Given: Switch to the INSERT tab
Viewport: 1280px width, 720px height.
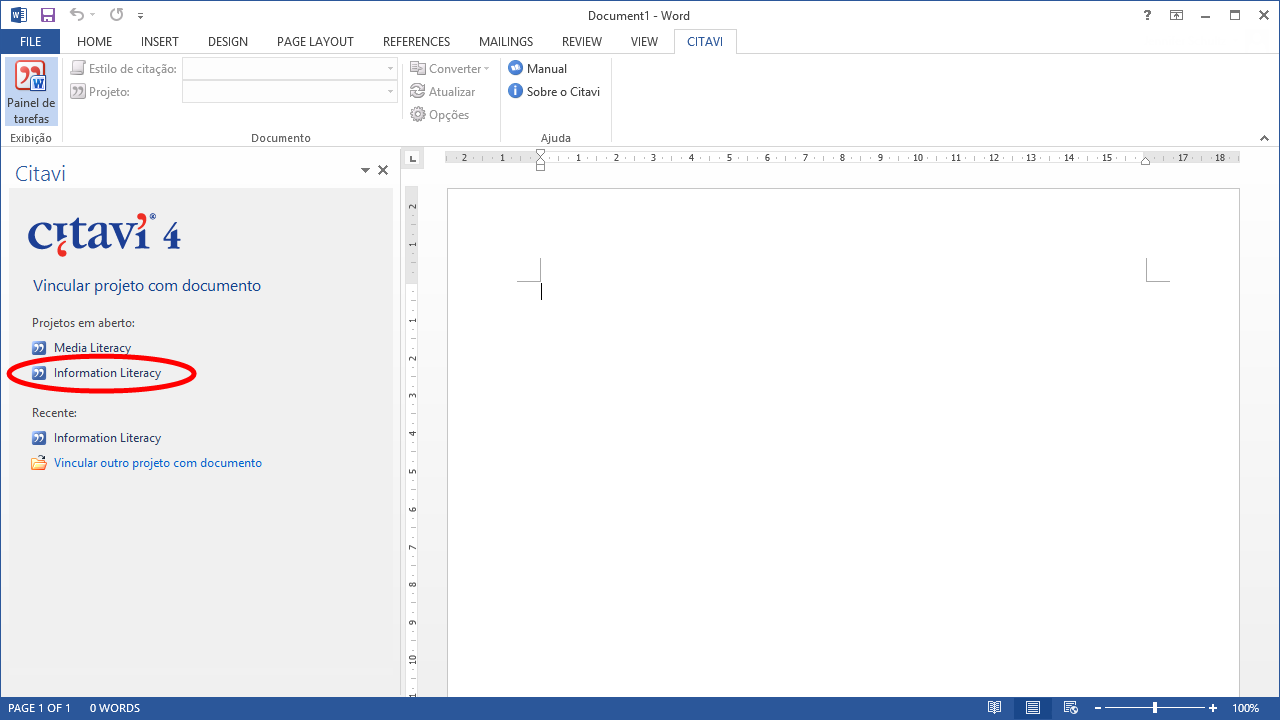Looking at the screenshot, I should tap(160, 42).
